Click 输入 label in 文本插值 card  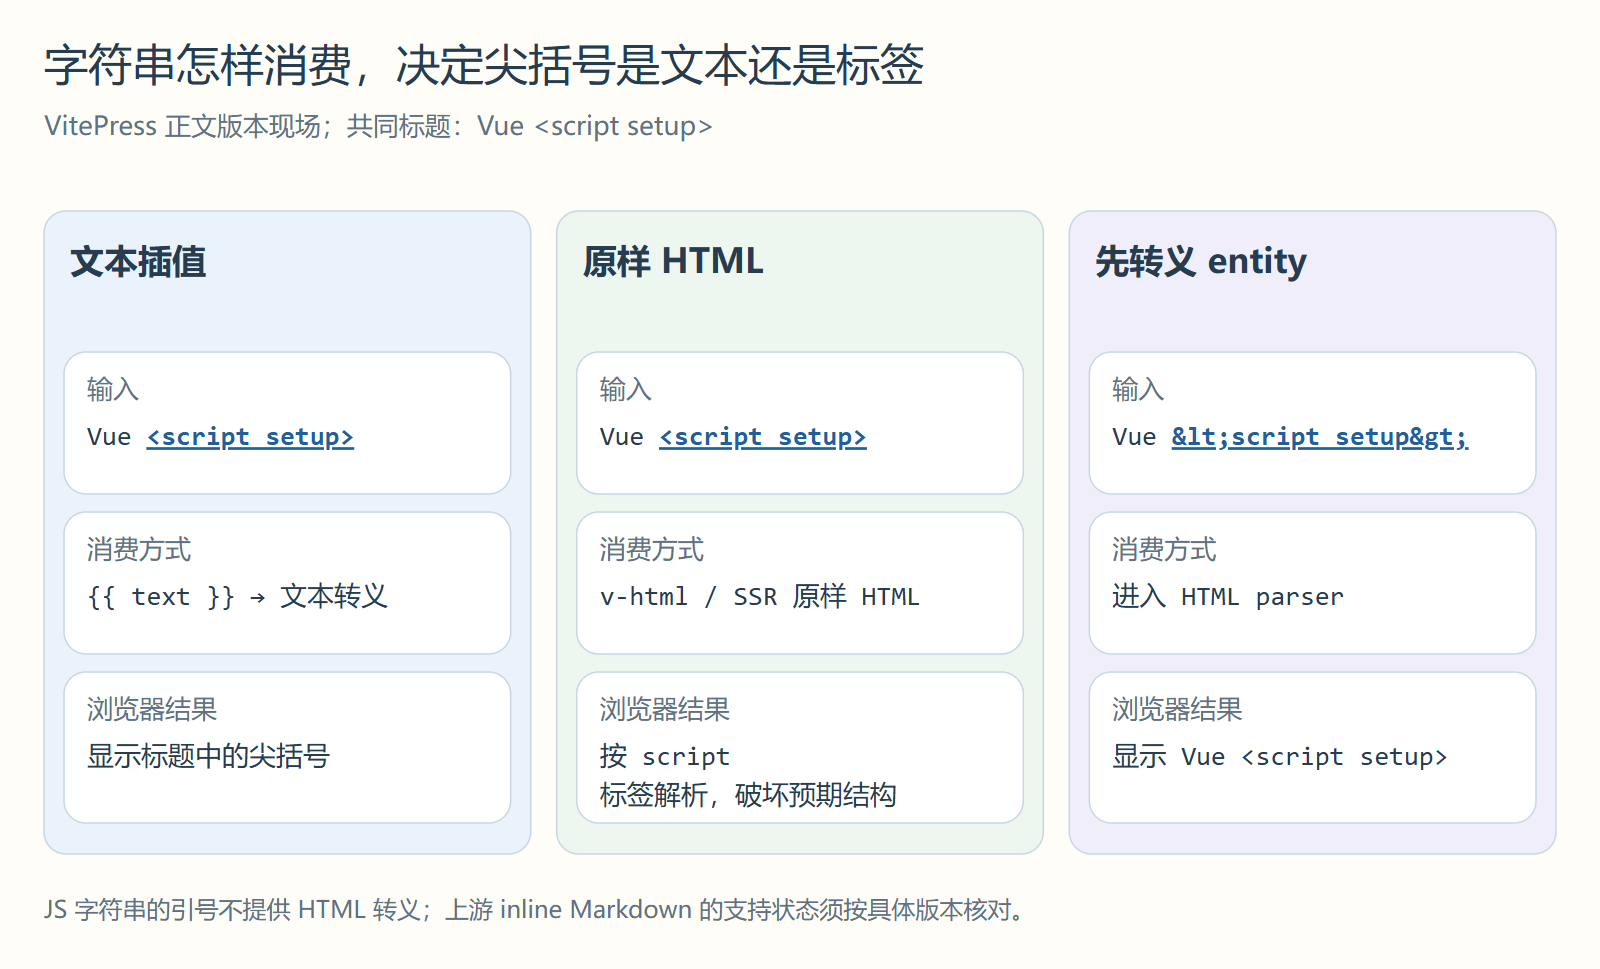click(113, 389)
